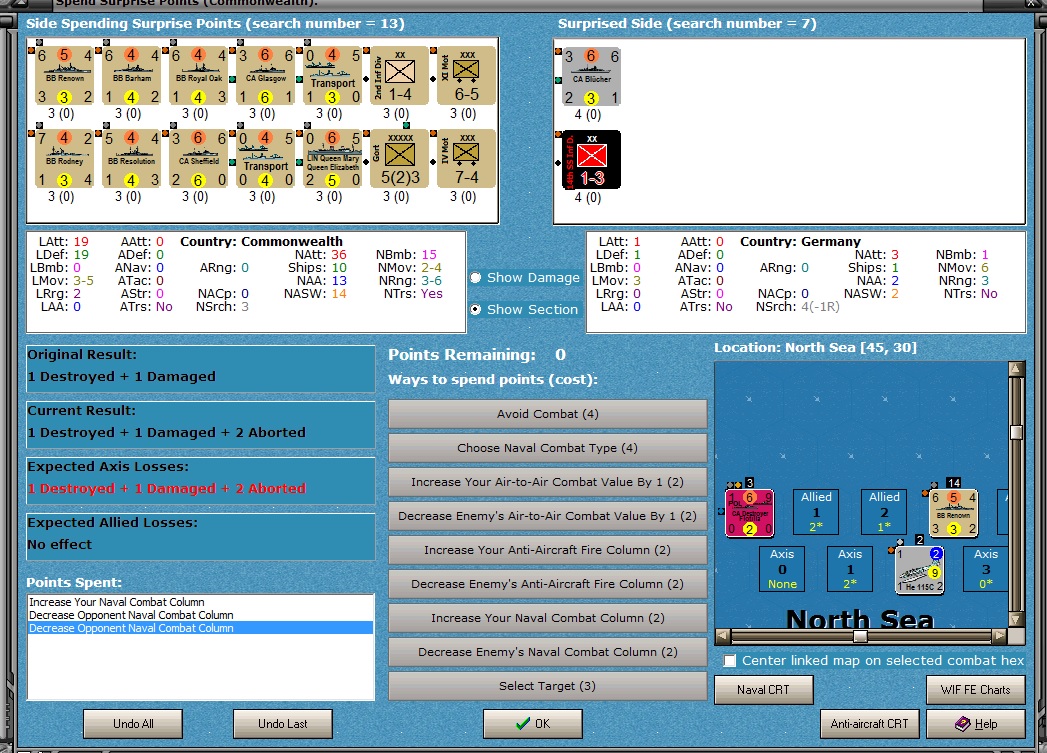This screenshot has height=753, width=1047.
Task: Click the map vertical scrollbar down arrow
Action: point(1016,619)
